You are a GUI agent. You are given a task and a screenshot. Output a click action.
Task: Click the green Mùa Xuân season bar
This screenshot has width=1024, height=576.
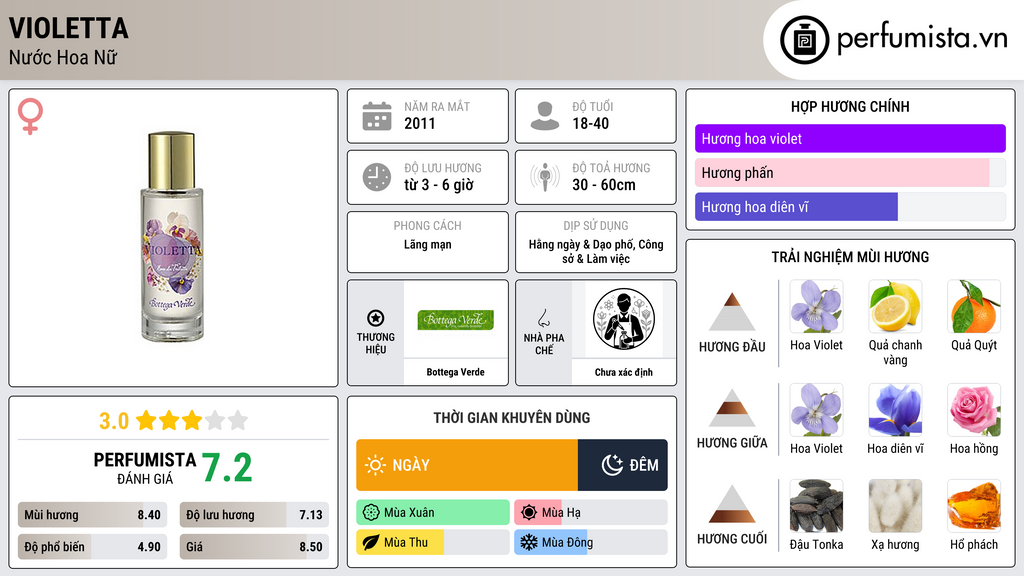click(433, 513)
